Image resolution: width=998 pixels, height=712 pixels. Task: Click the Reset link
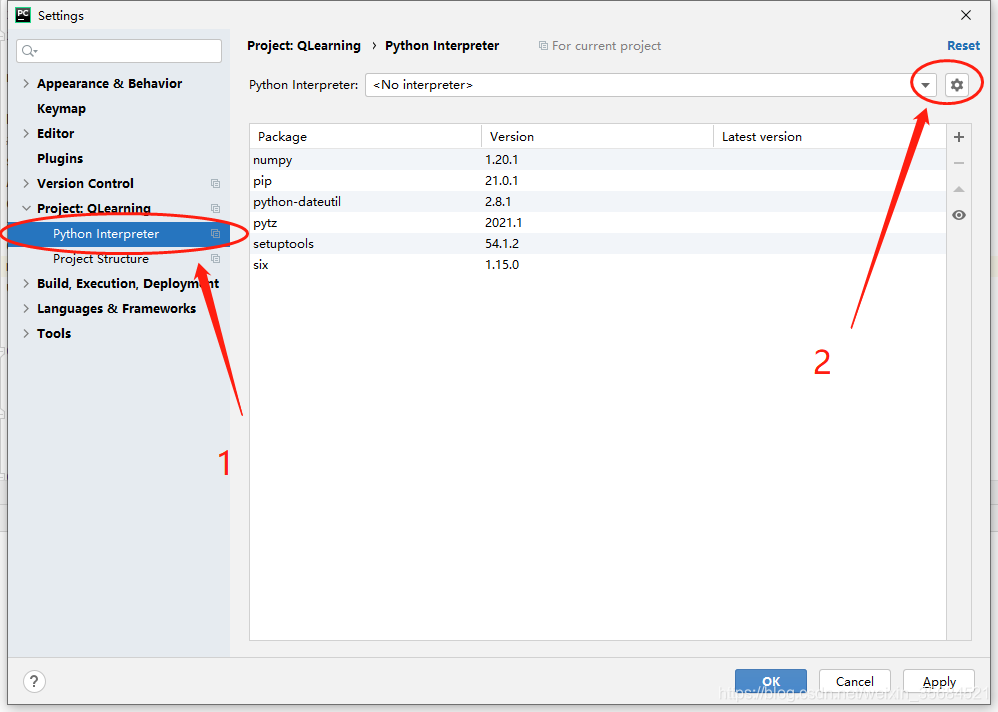click(963, 46)
